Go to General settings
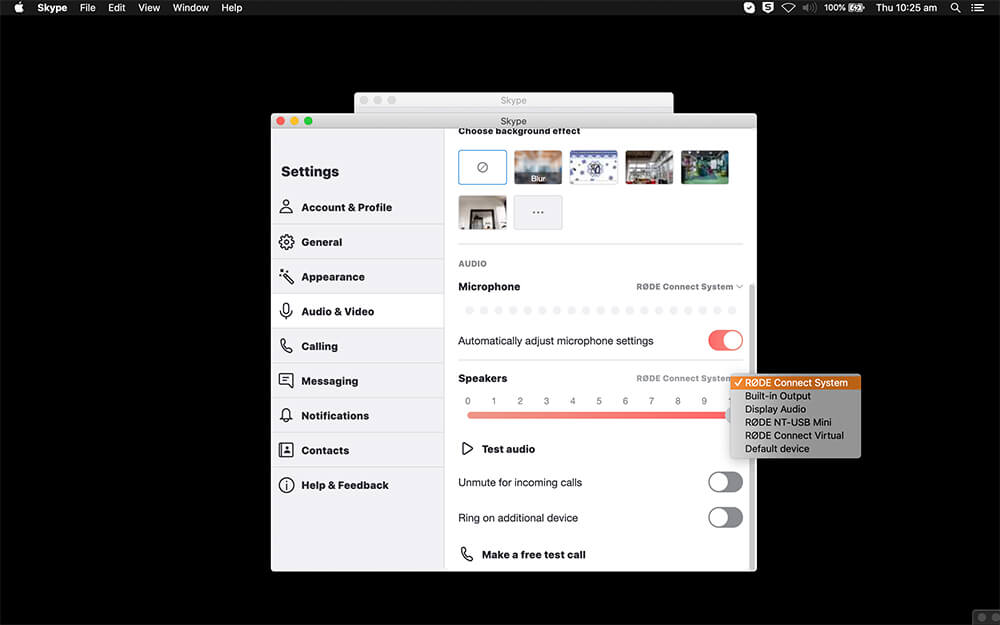Image resolution: width=1000 pixels, height=625 pixels. (x=358, y=242)
